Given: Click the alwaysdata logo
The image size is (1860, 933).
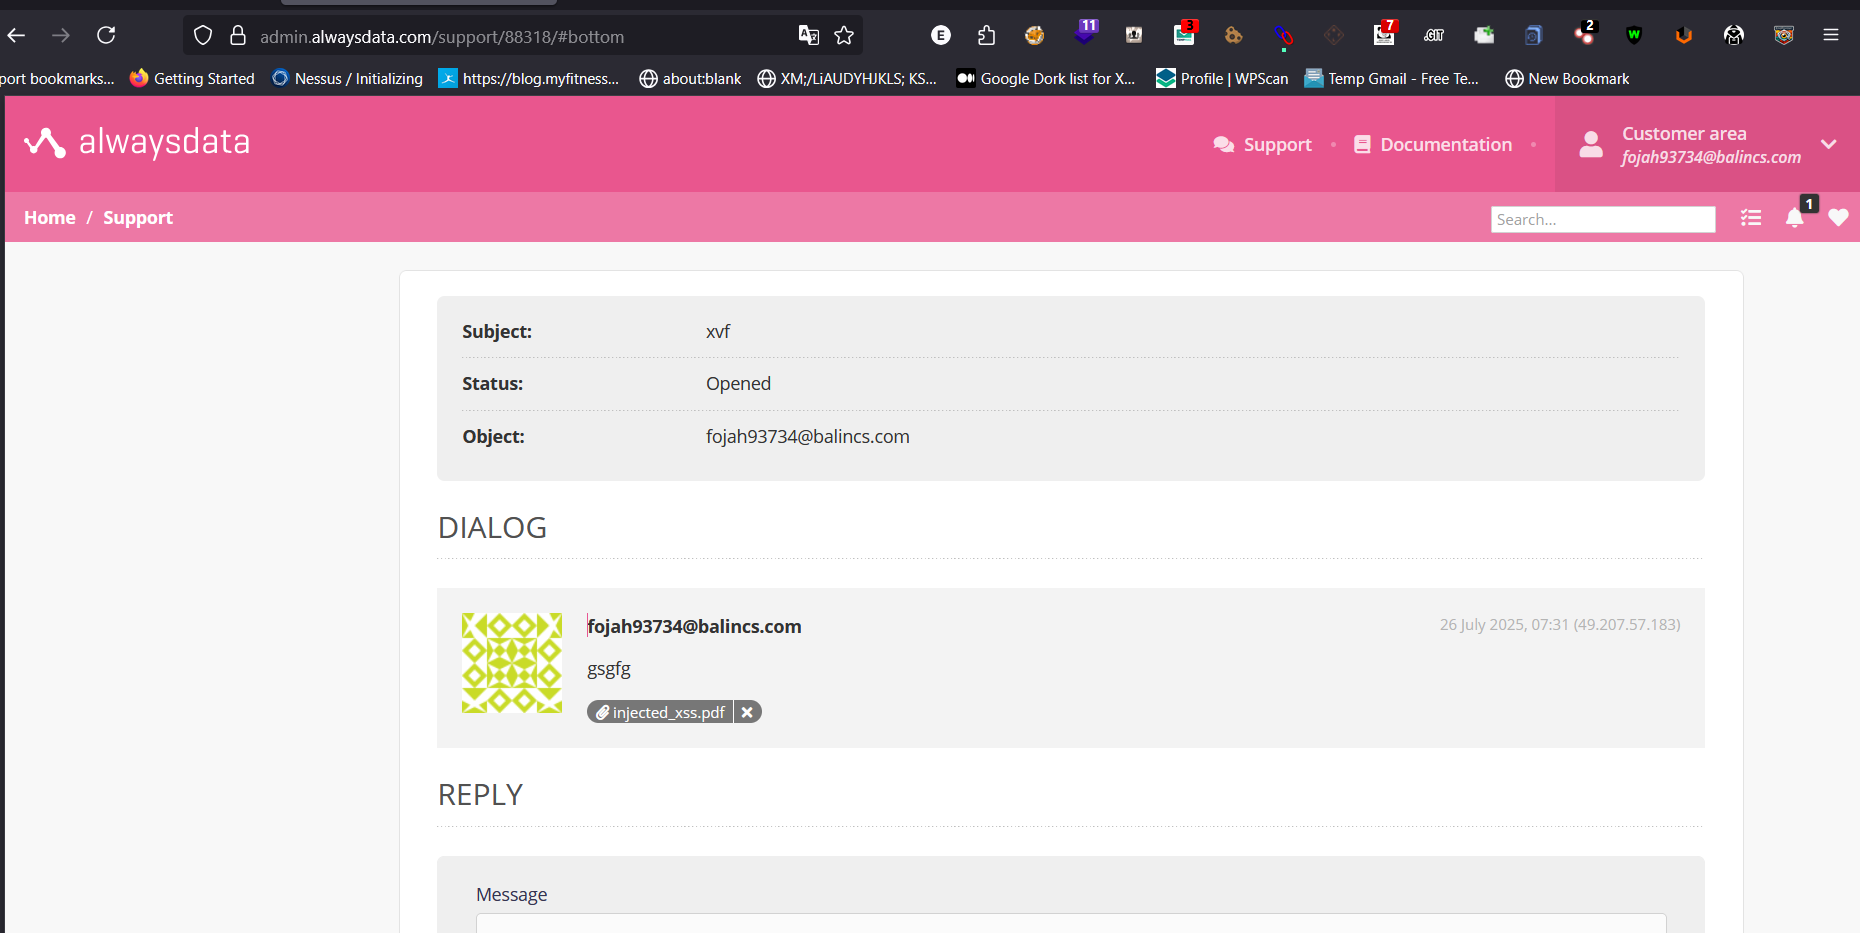Looking at the screenshot, I should (137, 143).
